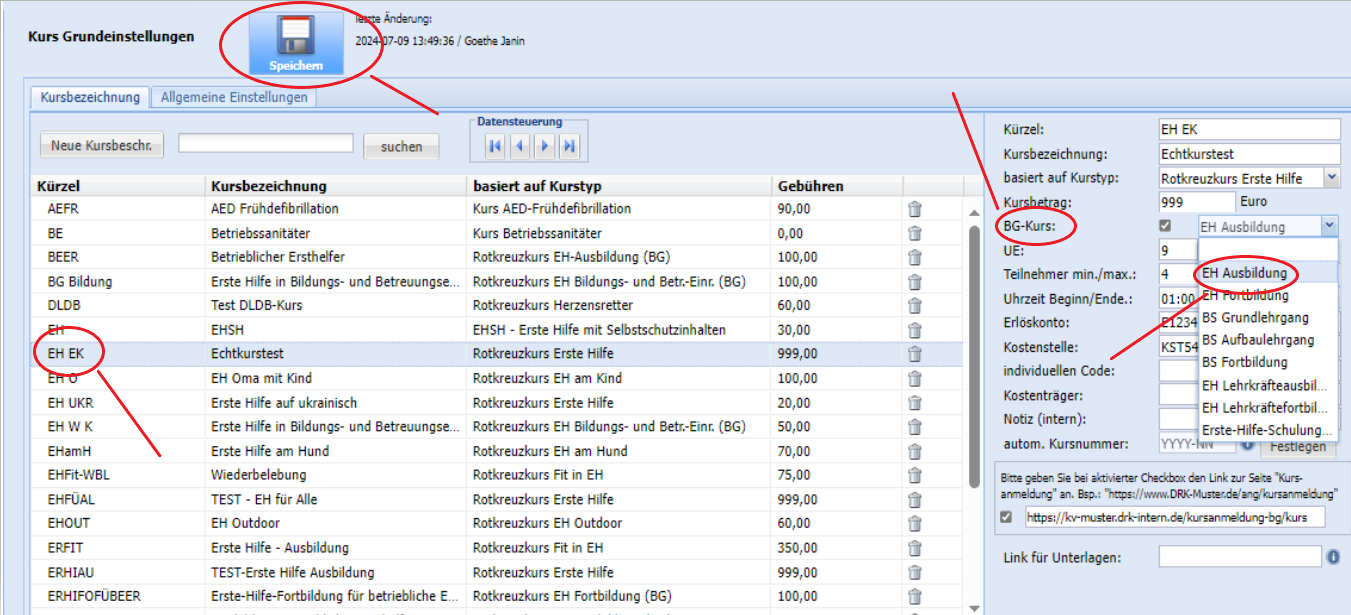
Task: Click the course list vertical scrollbar
Action: [x=975, y=350]
